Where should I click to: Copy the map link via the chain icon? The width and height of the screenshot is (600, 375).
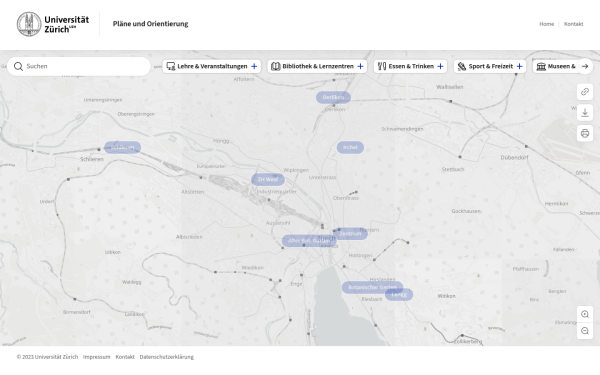click(x=585, y=92)
